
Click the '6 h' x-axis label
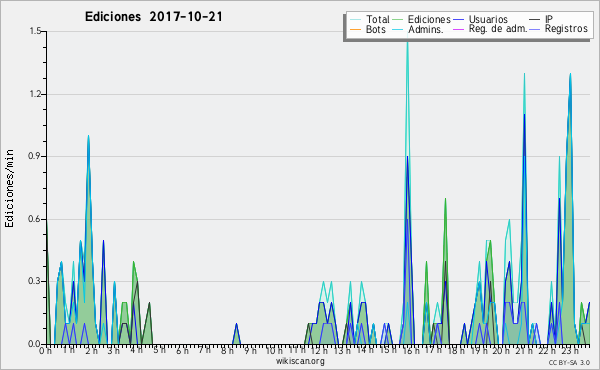182,350
